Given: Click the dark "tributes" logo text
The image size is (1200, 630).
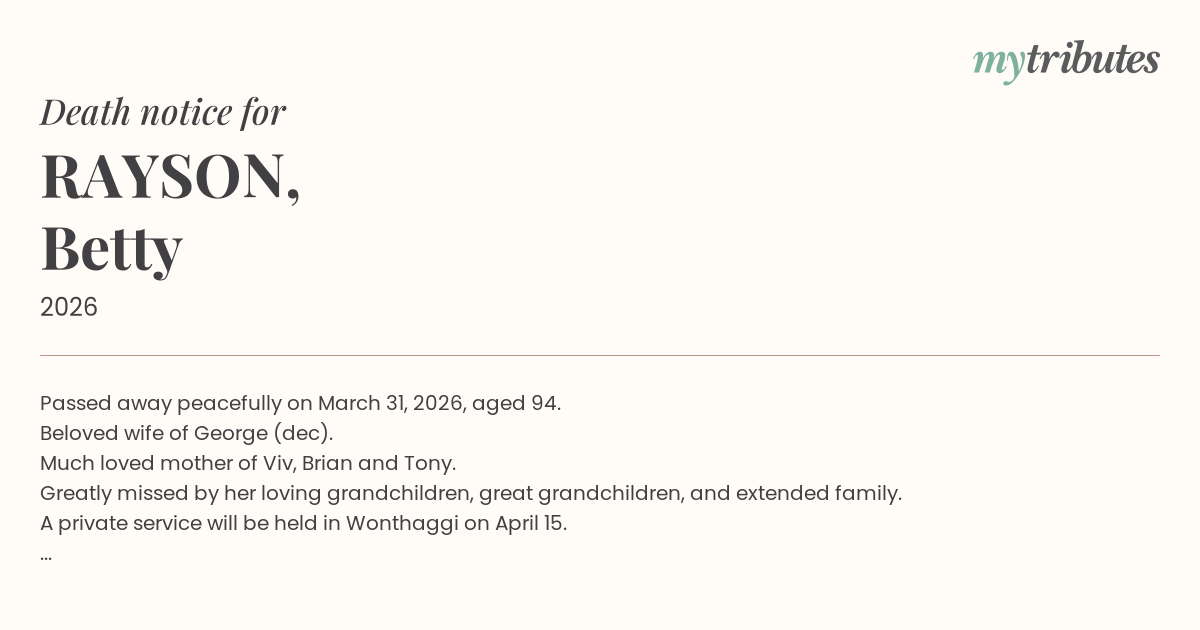Looking at the screenshot, I should (1092, 60).
